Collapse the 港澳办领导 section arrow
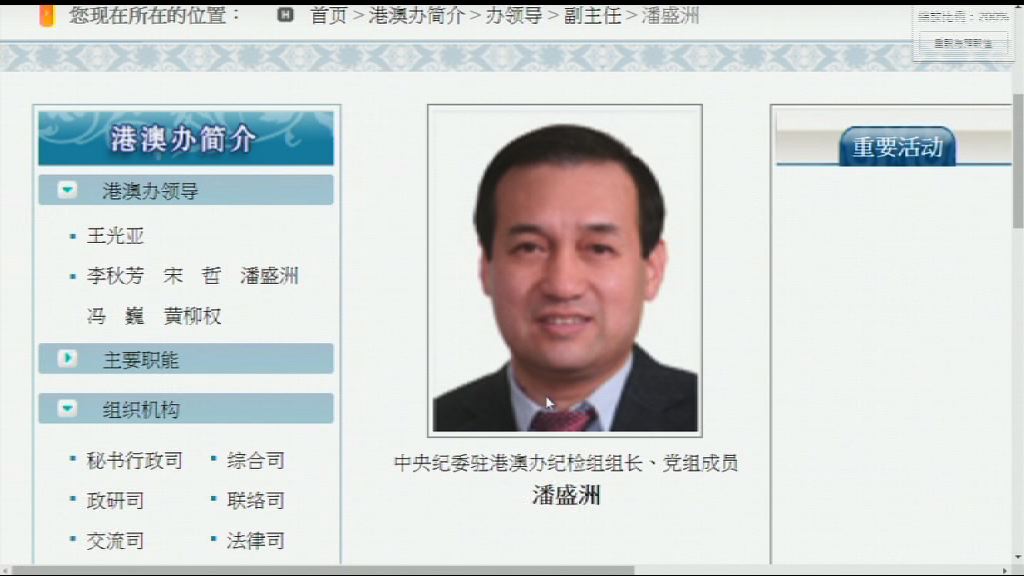1024x576 pixels. coord(66,189)
